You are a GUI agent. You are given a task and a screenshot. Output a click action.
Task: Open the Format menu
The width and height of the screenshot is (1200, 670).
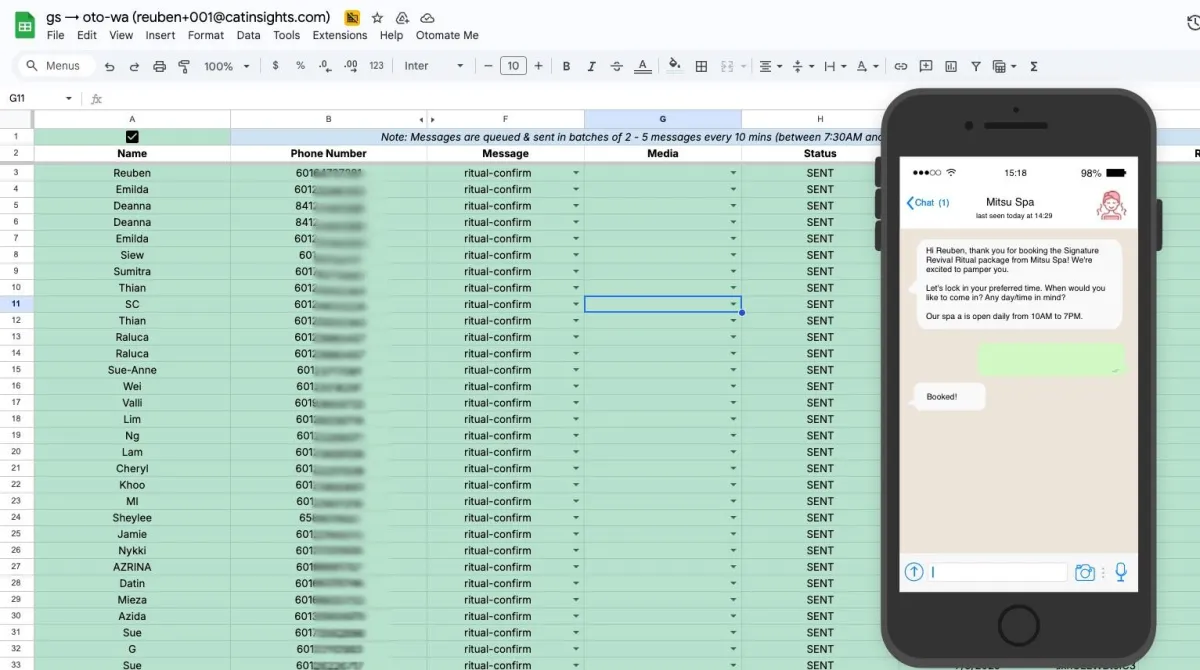pyautogui.click(x=206, y=35)
